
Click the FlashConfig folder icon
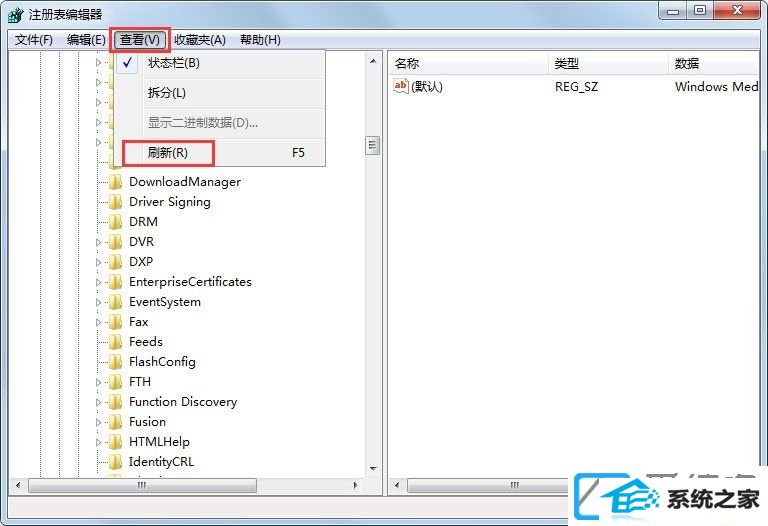(115, 361)
